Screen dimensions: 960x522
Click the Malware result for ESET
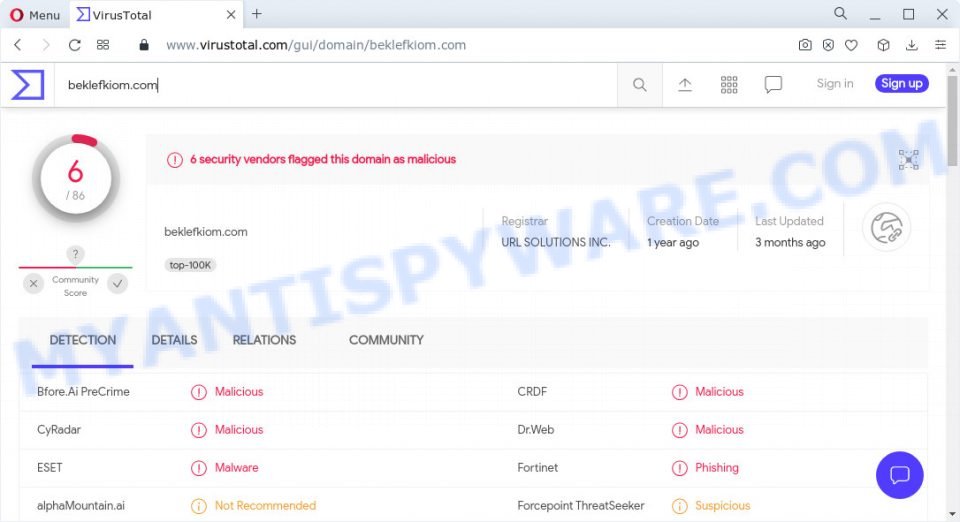pos(236,468)
